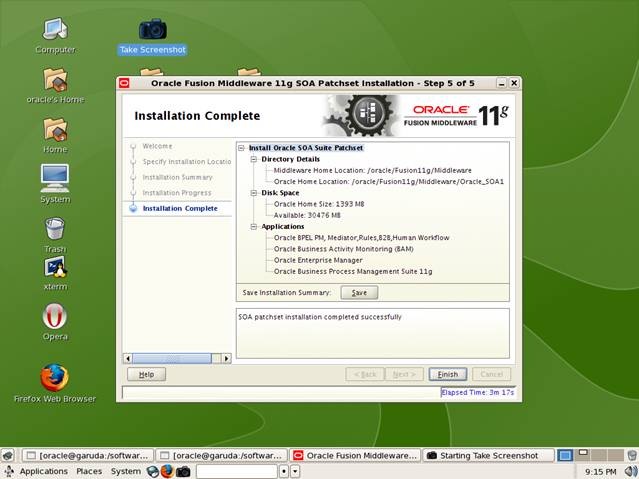Image resolution: width=639 pixels, height=479 pixels.
Task: Open the Home folder desktop icon
Action: pos(55,136)
